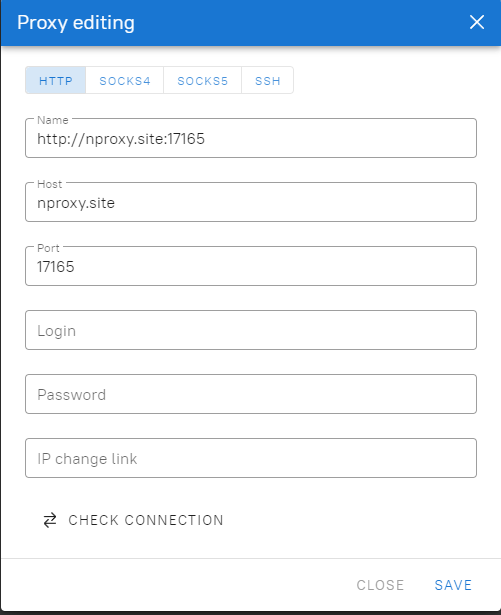Screen dimensions: 501x615
Task: Focus the IP change link field
Action: pos(251,458)
